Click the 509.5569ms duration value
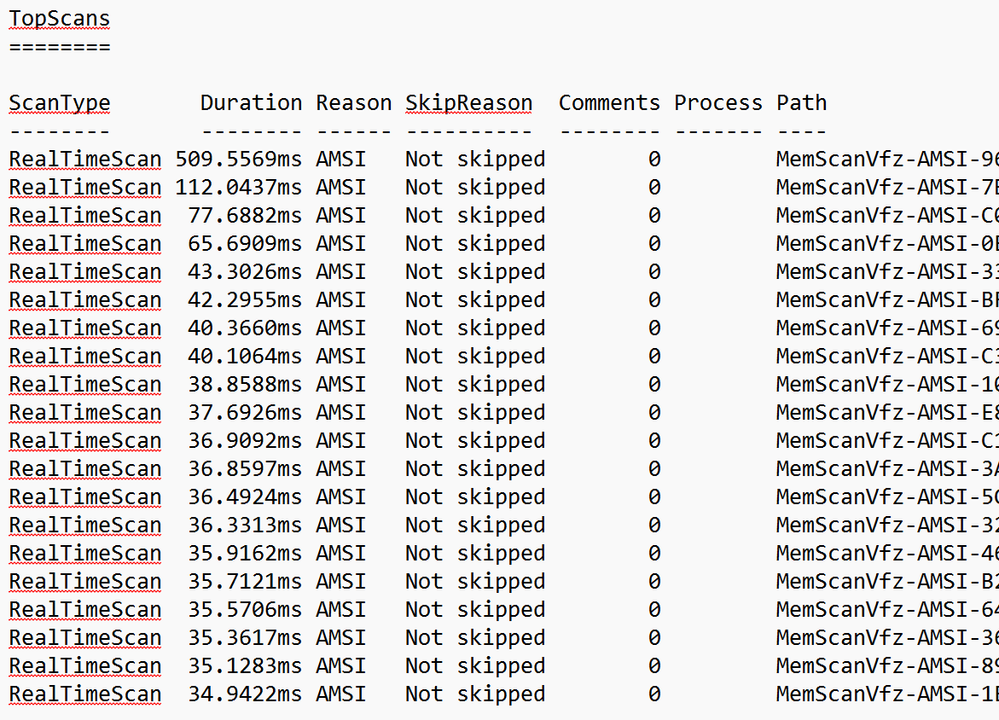The width and height of the screenshot is (999, 720). [238, 159]
